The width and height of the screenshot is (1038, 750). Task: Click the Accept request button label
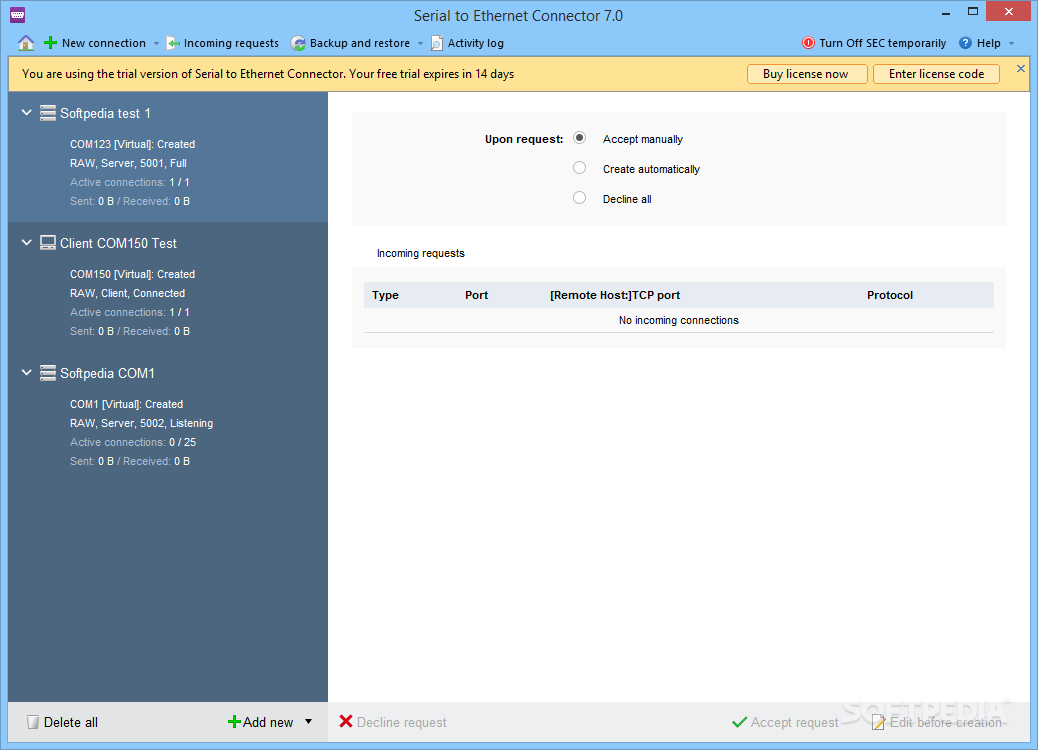coord(794,722)
